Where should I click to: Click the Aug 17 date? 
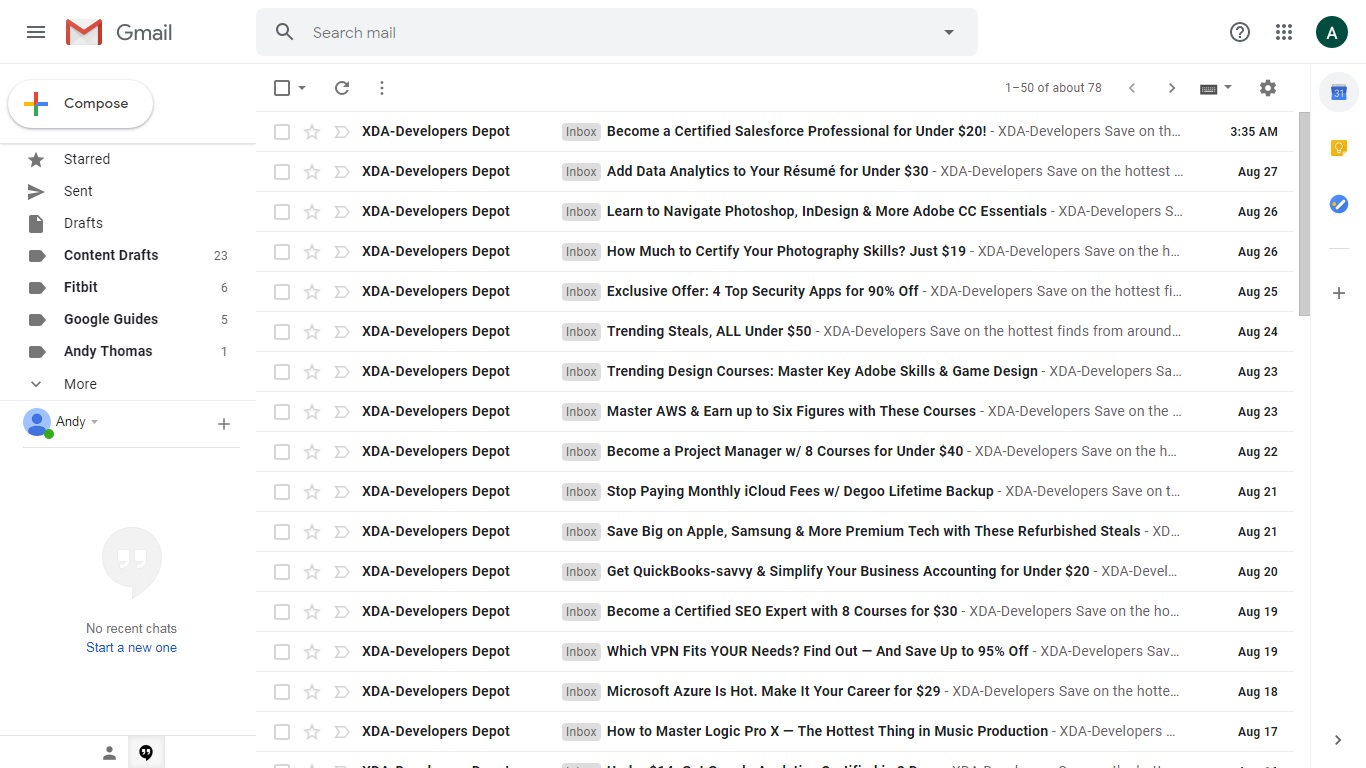1258,731
